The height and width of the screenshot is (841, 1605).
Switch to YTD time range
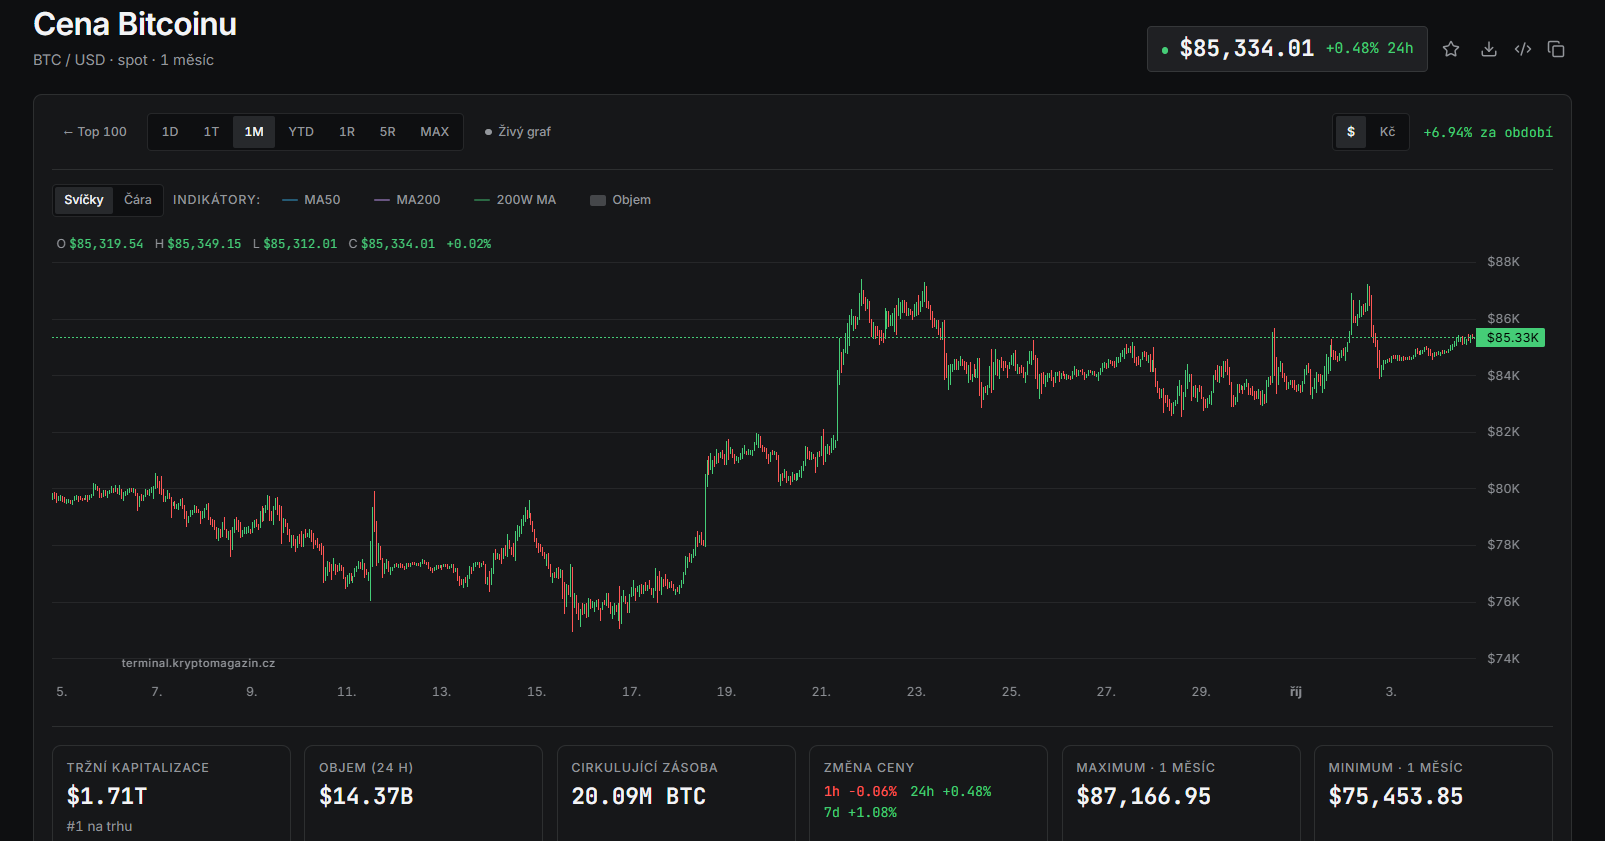pos(301,132)
